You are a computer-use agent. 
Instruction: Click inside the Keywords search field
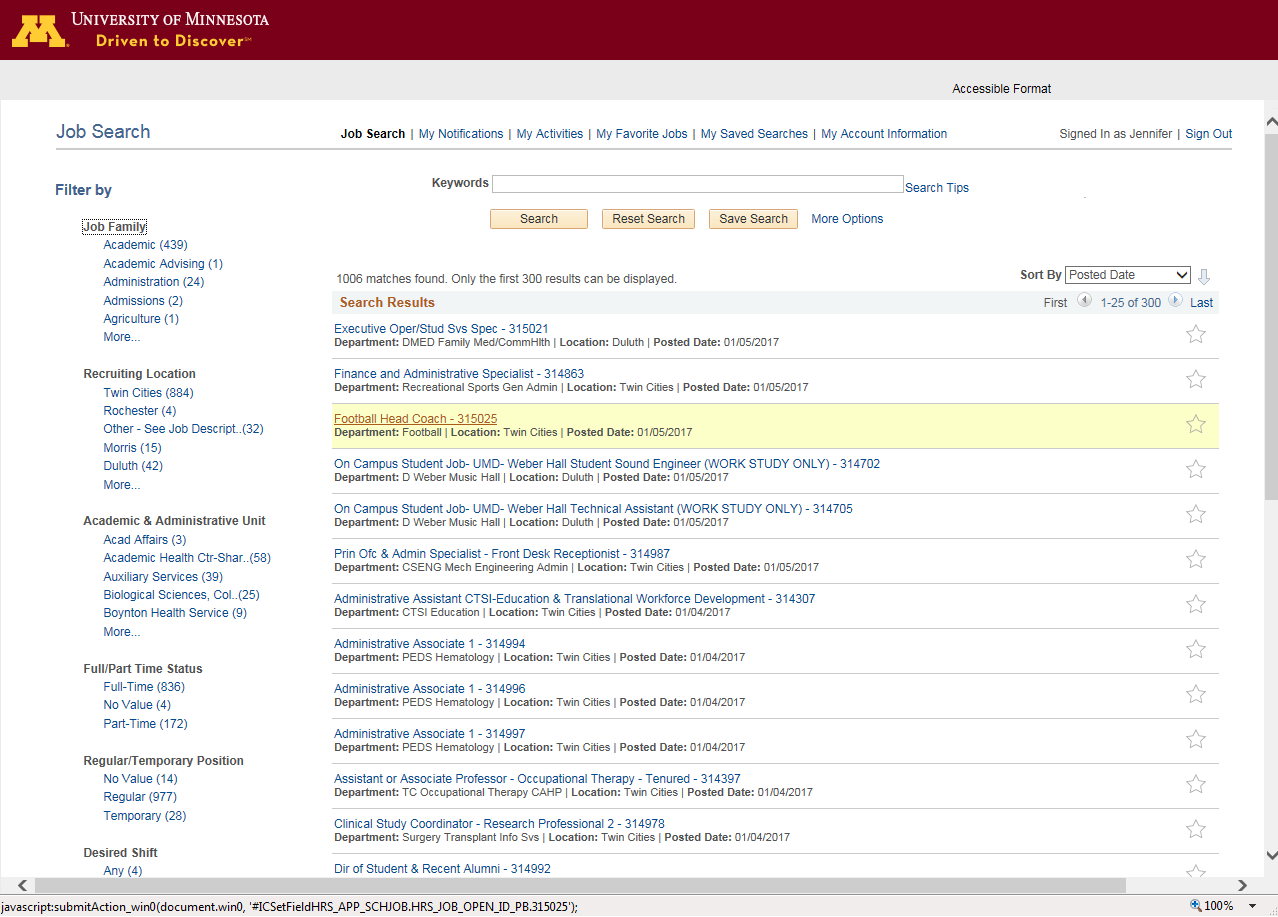tap(697, 183)
